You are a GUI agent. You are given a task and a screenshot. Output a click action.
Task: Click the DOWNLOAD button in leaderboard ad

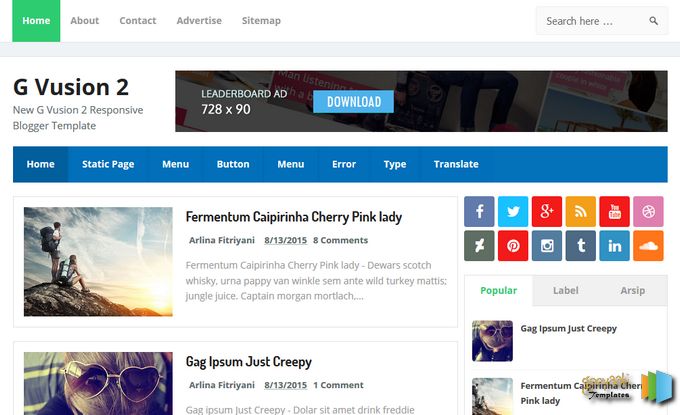pos(353,102)
